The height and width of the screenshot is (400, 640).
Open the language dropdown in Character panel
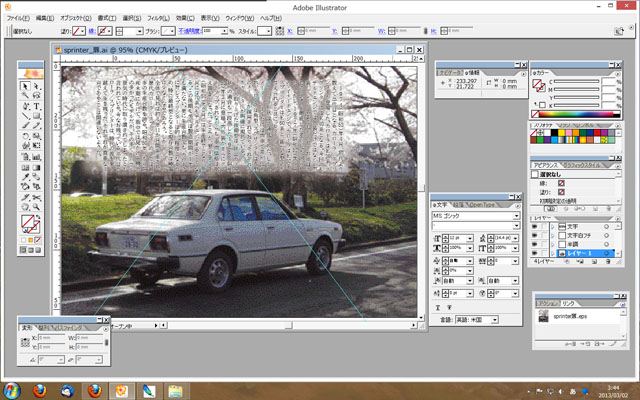tap(495, 320)
